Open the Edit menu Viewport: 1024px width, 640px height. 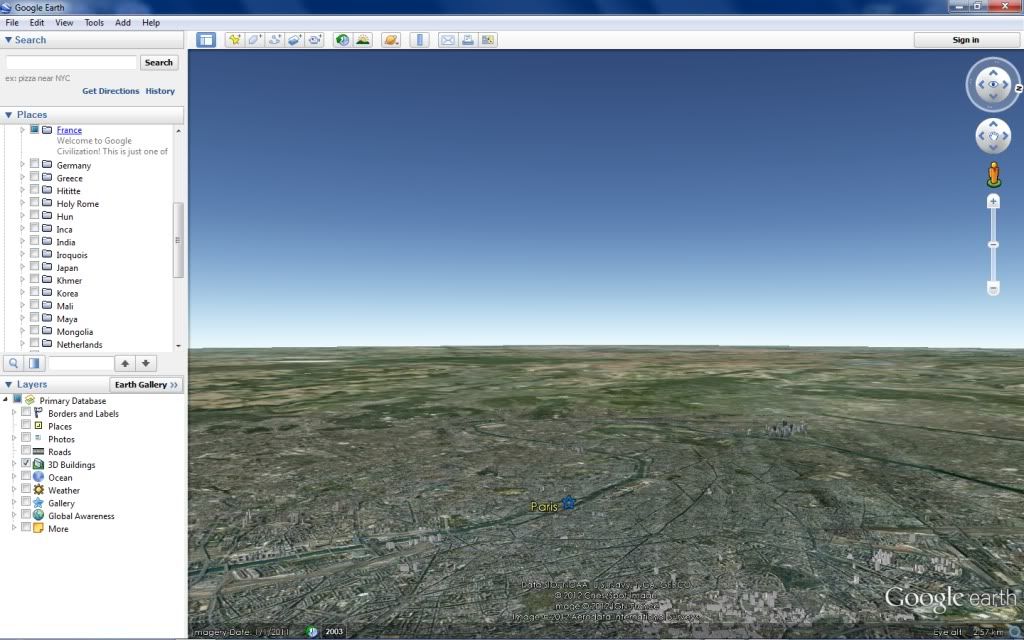point(37,22)
